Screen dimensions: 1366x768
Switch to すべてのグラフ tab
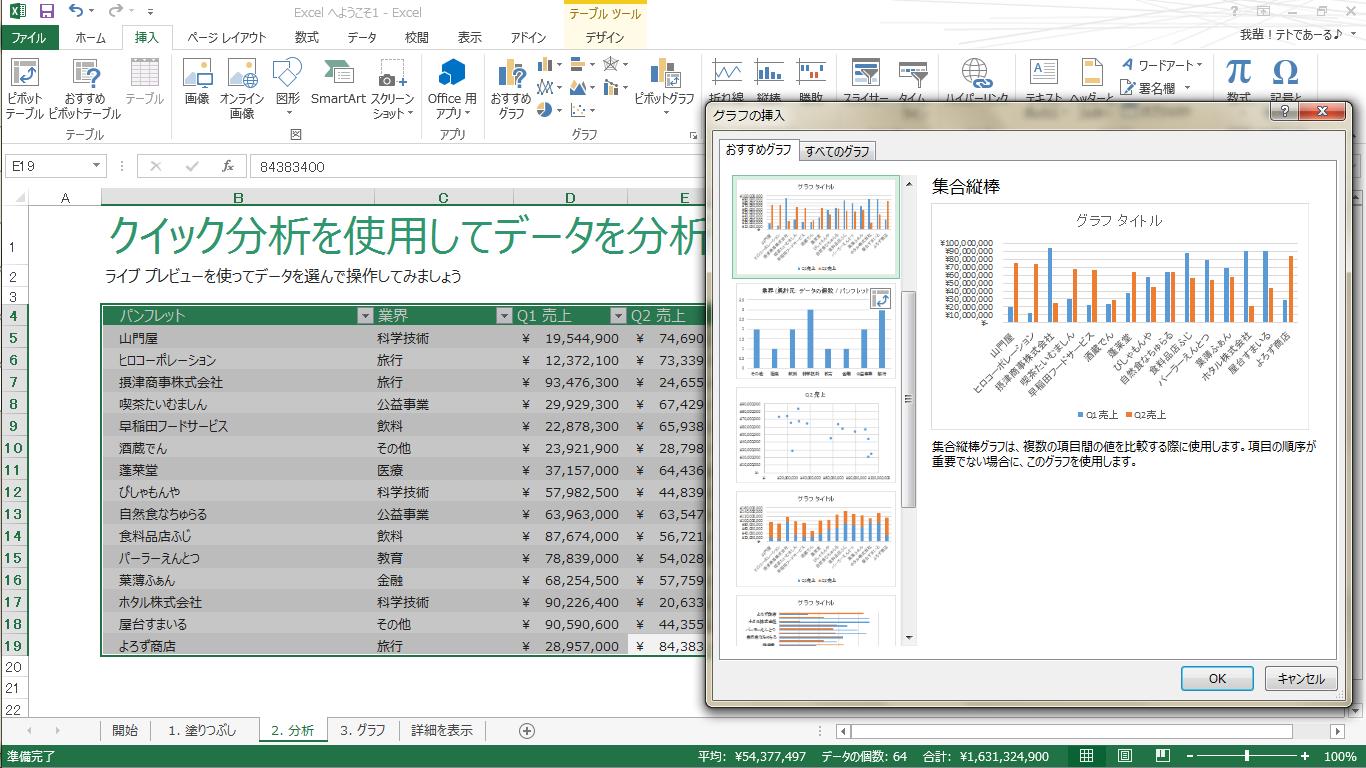coord(837,151)
